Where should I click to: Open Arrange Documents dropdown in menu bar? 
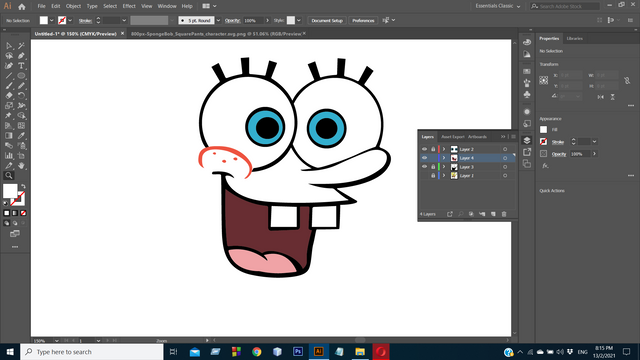[209, 6]
